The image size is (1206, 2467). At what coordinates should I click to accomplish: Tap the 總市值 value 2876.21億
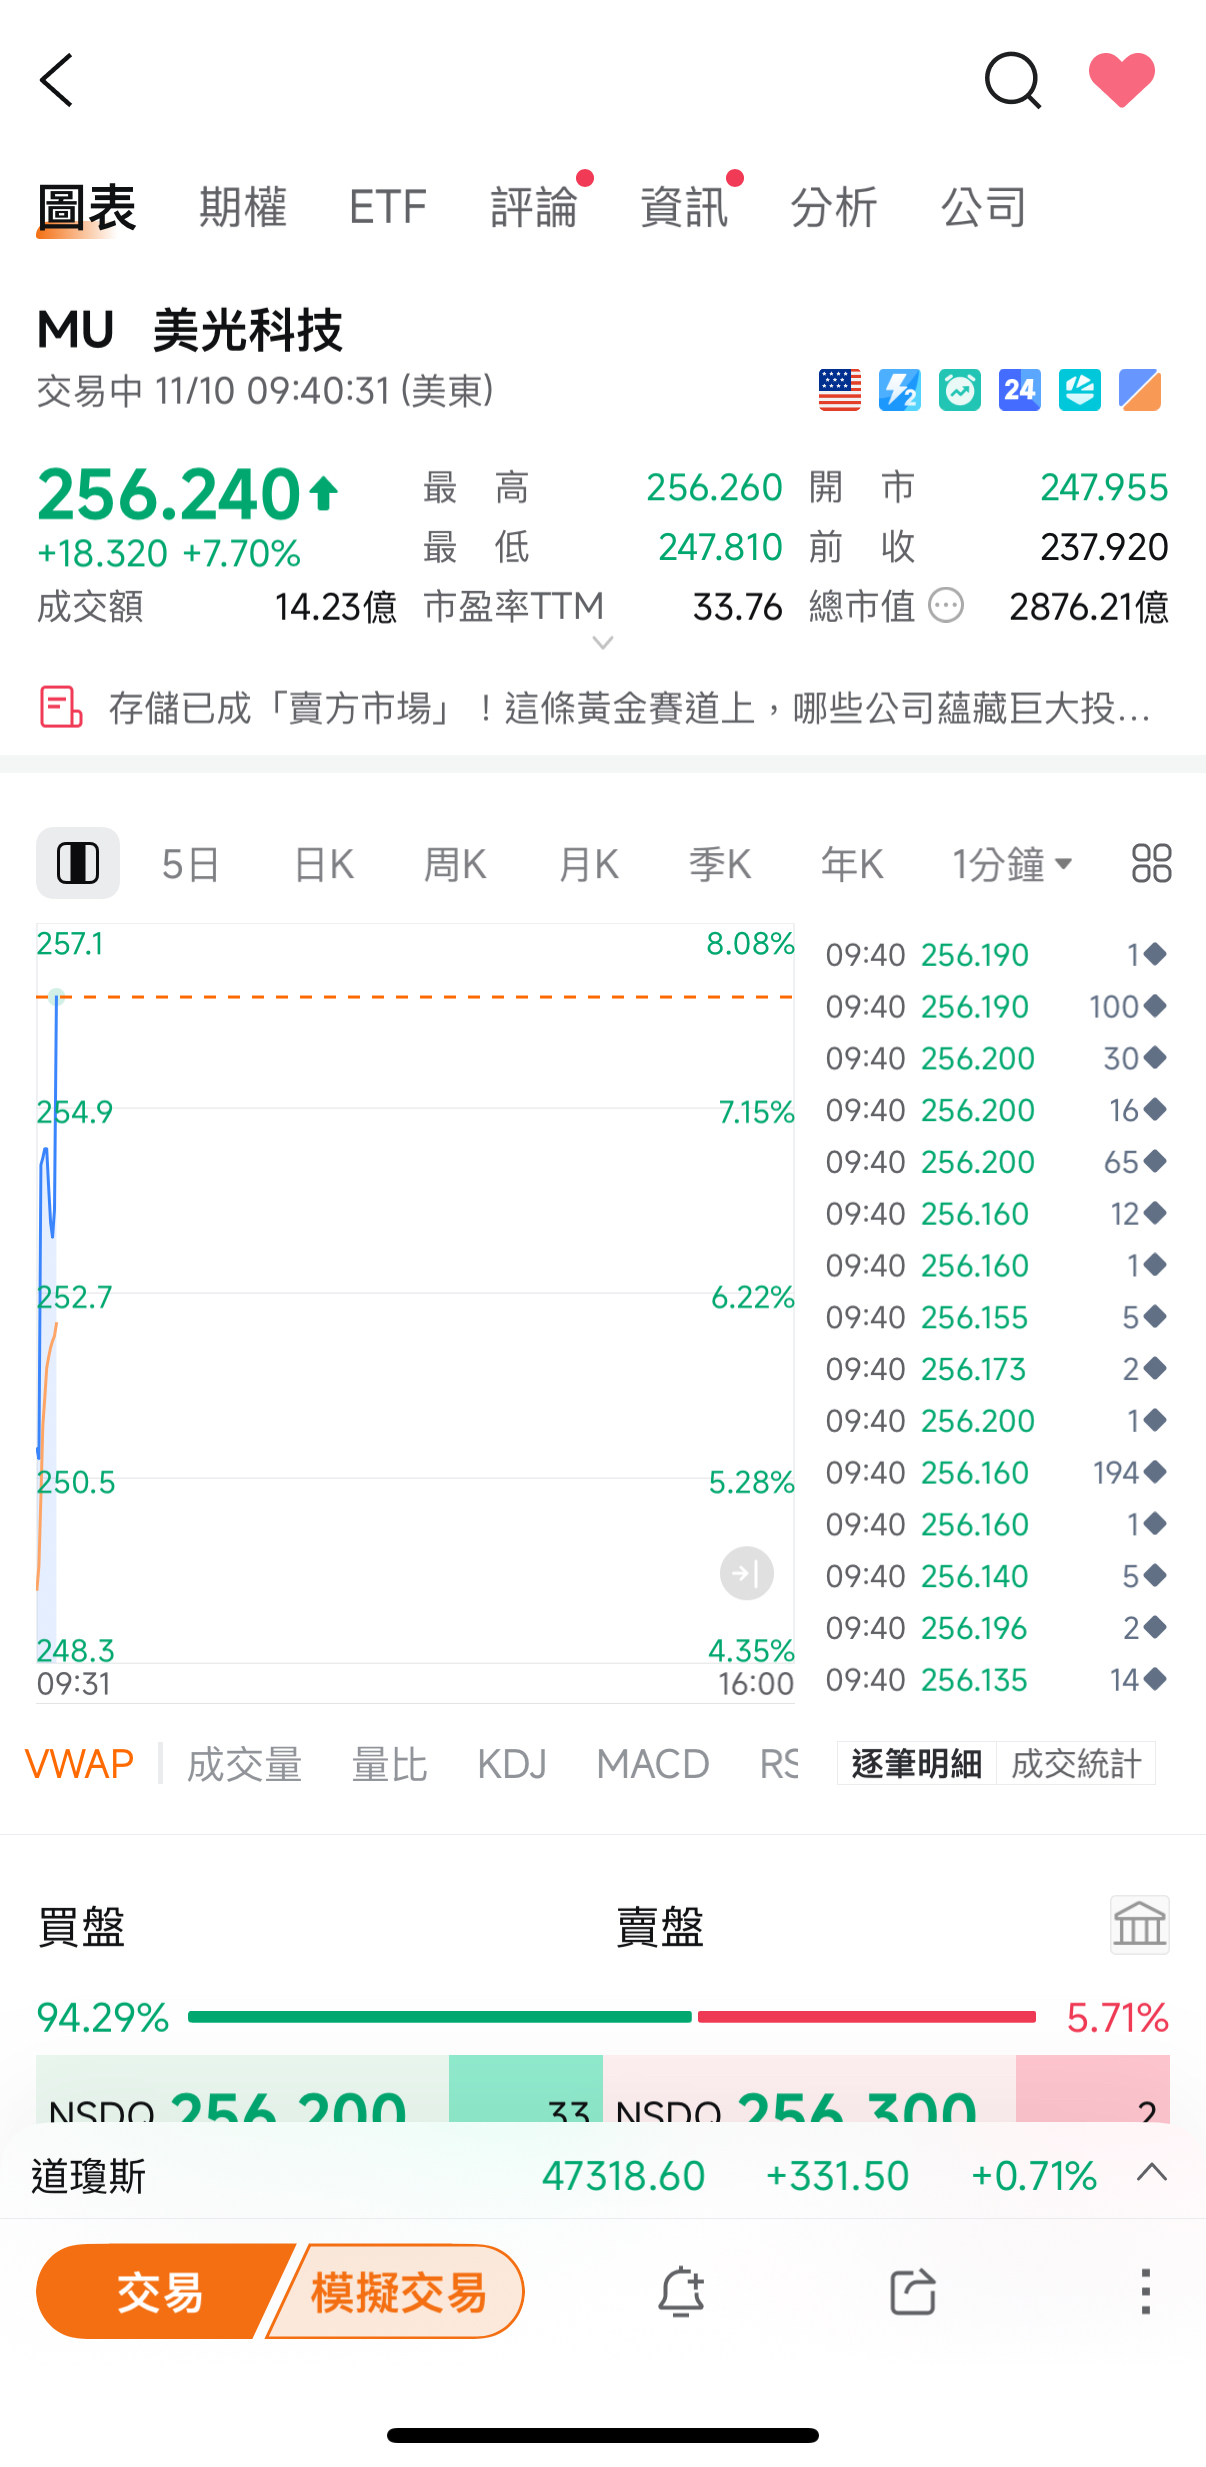[1089, 606]
